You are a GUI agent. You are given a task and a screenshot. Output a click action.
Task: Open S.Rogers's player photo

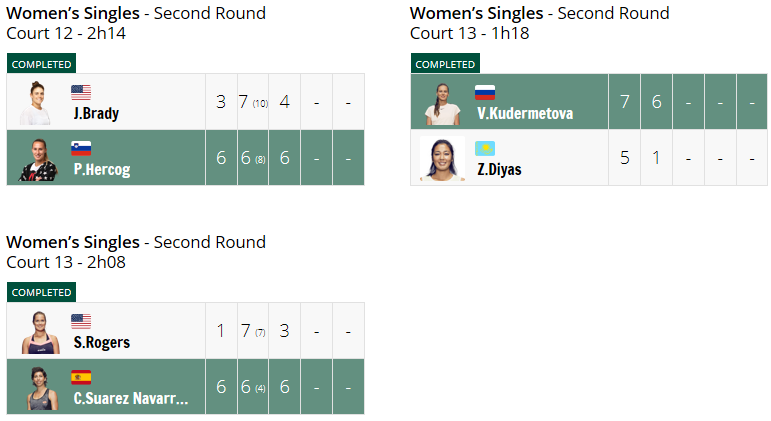[x=40, y=332]
